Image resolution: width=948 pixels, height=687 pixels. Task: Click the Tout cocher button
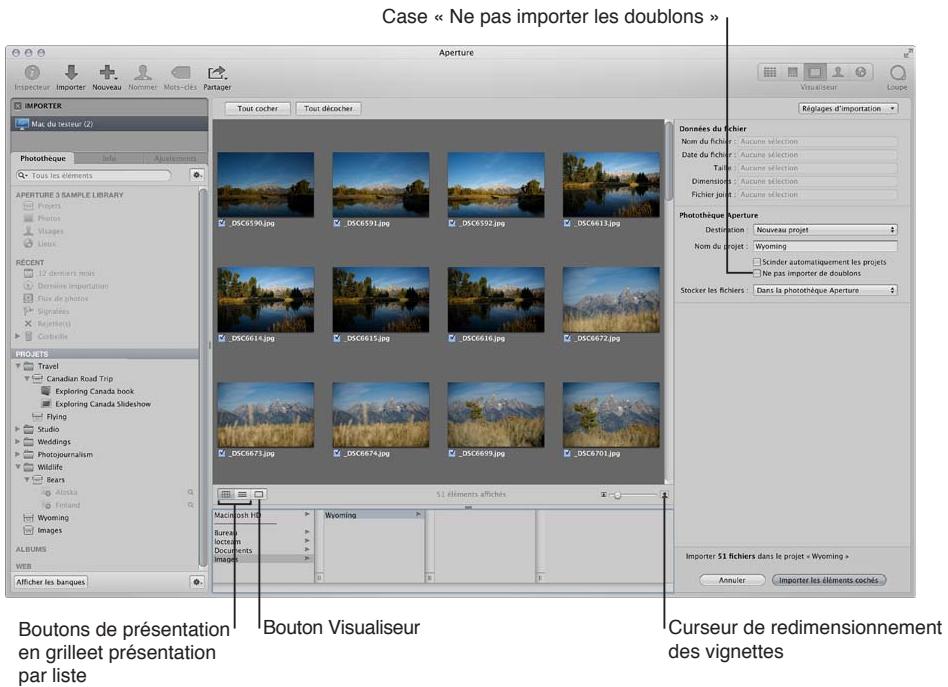click(258, 109)
